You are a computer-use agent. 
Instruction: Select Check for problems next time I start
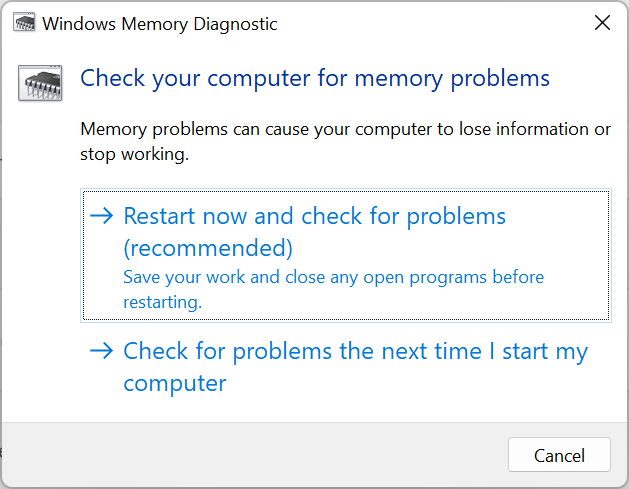pyautogui.click(x=355, y=351)
